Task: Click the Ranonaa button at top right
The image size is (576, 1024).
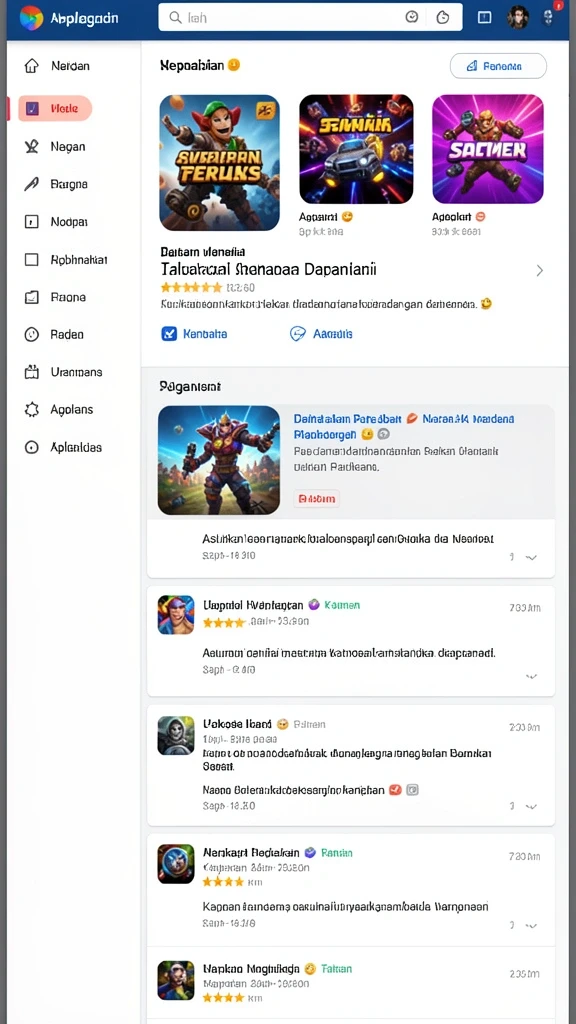Action: (498, 66)
